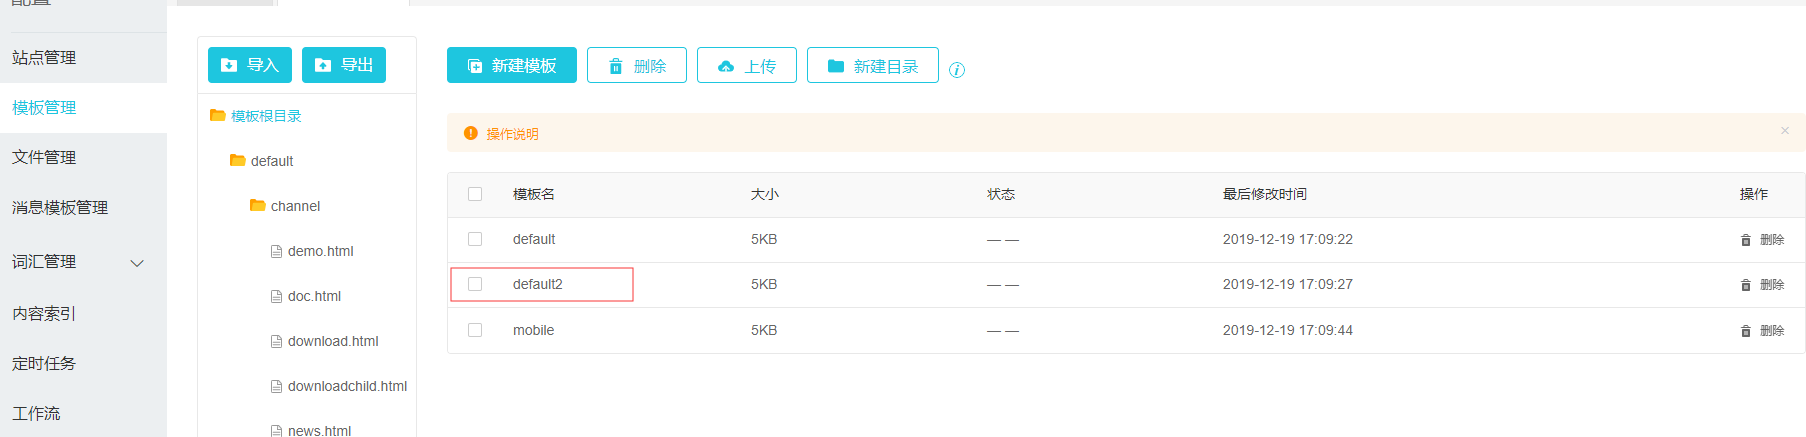Click the 新建模板 button
The height and width of the screenshot is (437, 1806).
(512, 65)
